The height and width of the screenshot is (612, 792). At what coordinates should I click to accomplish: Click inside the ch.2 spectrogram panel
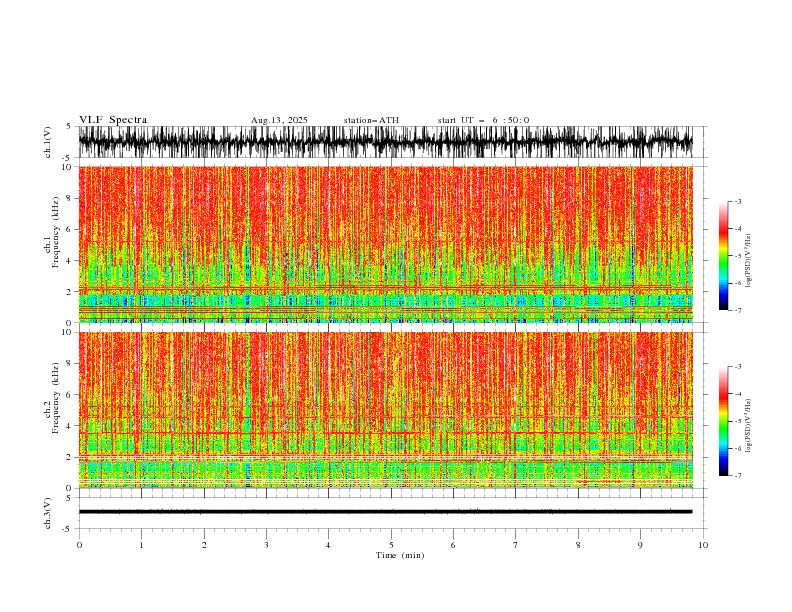[x=385, y=410]
